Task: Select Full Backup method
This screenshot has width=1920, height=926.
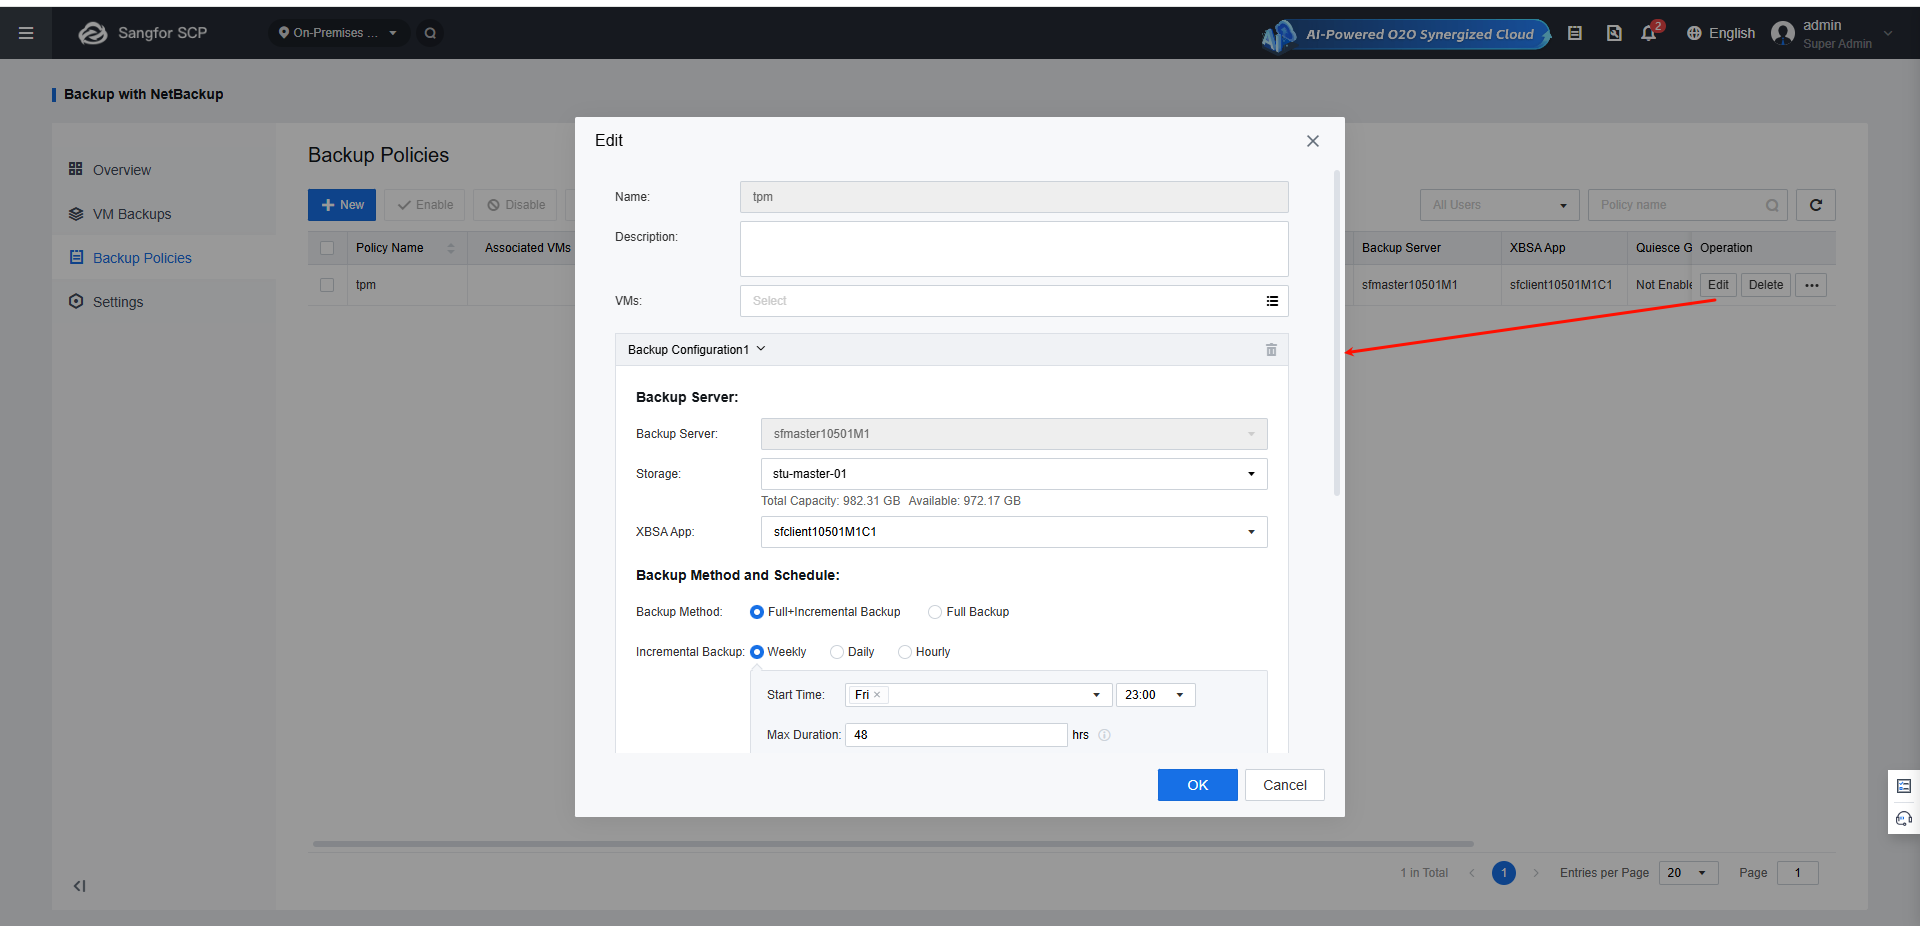Action: click(935, 612)
